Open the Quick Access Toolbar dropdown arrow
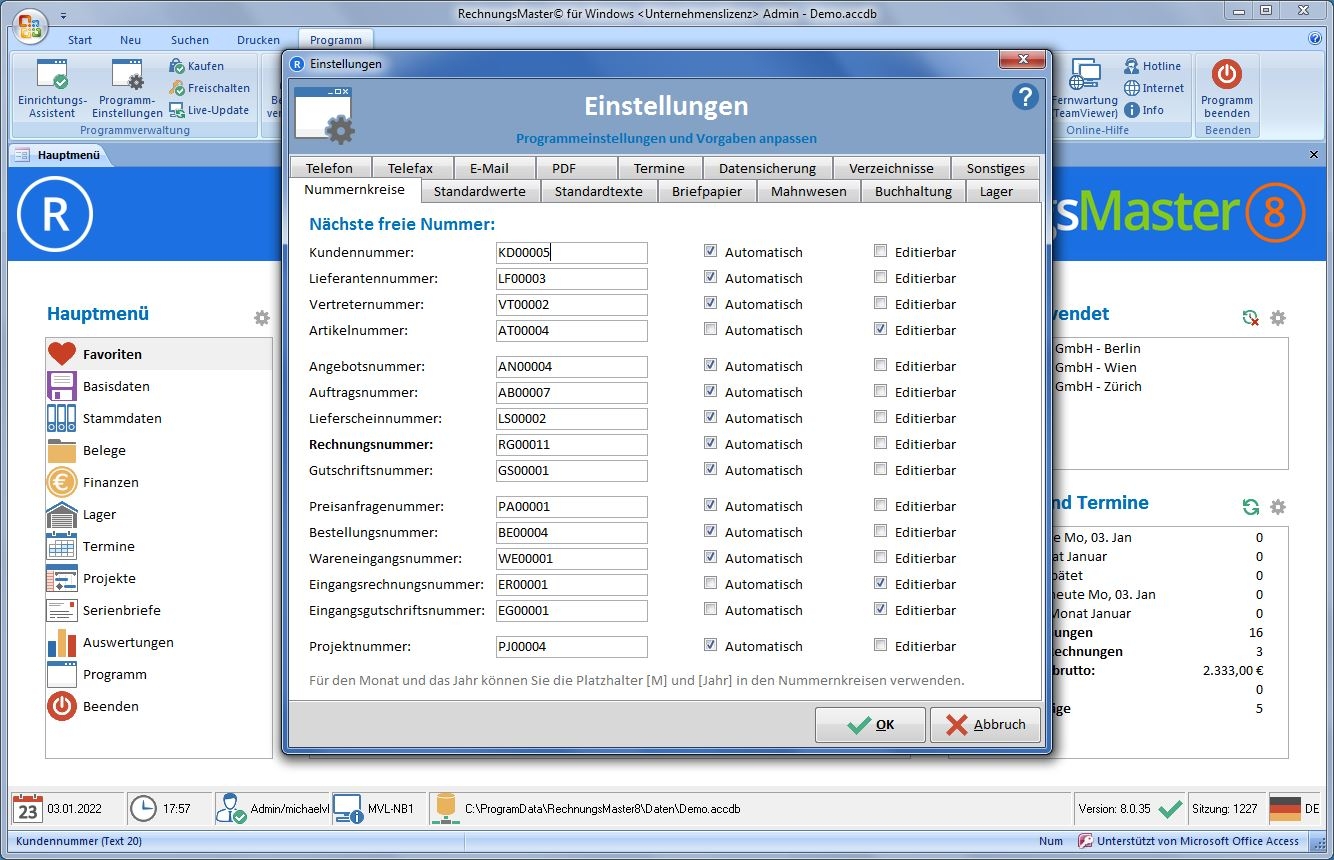Screen dimensions: 1334x860 tap(63, 16)
